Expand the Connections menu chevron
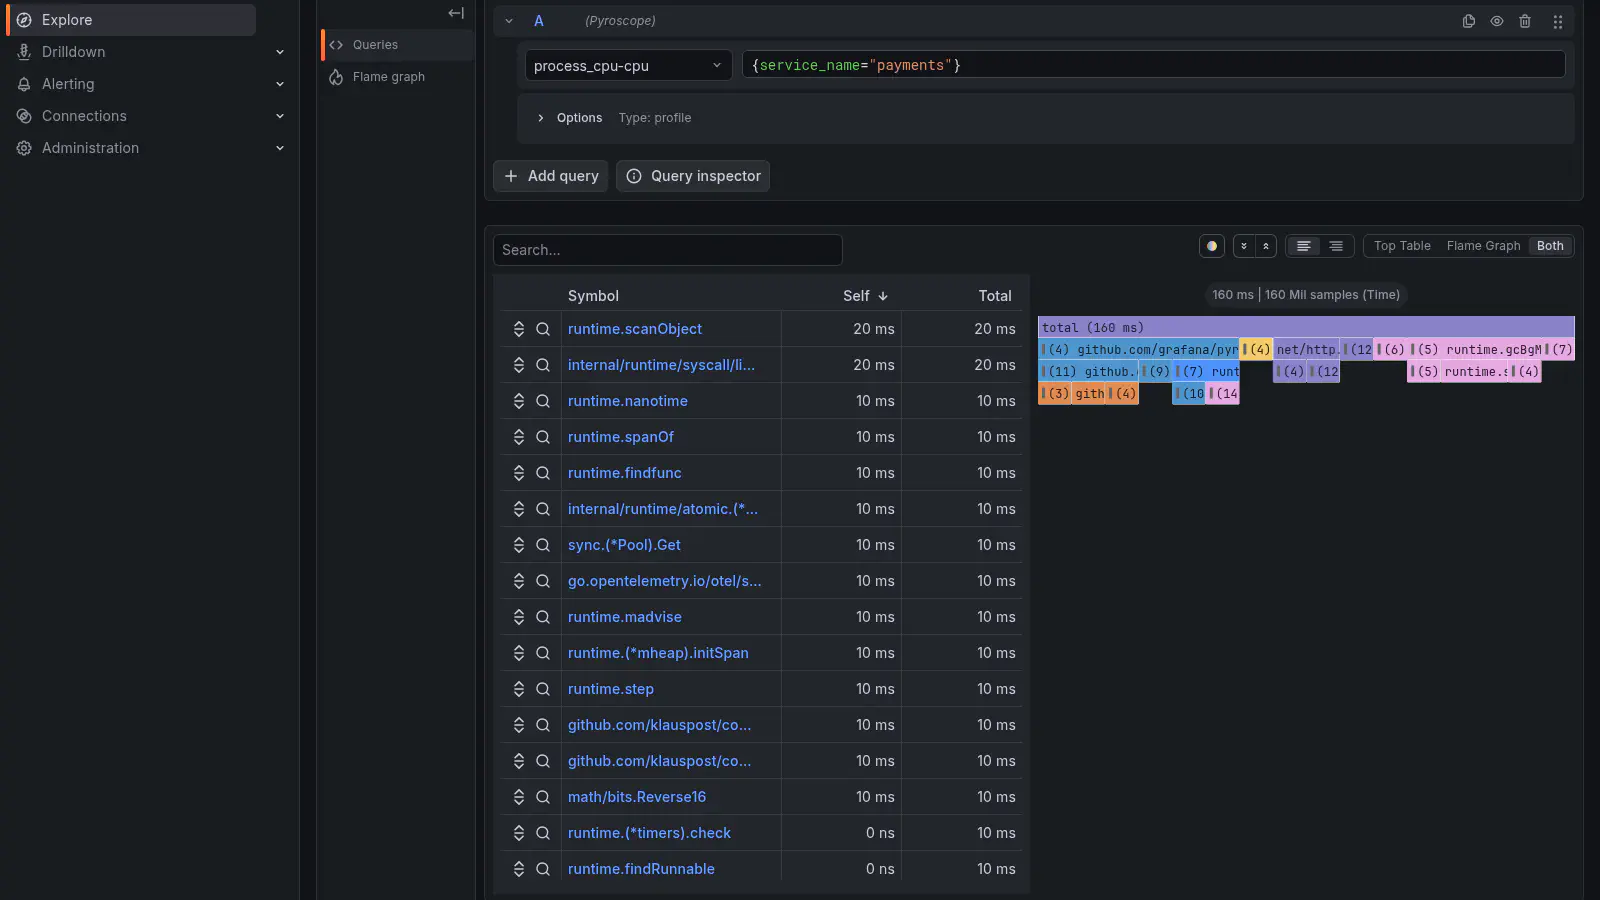The image size is (1600, 900). tap(280, 116)
